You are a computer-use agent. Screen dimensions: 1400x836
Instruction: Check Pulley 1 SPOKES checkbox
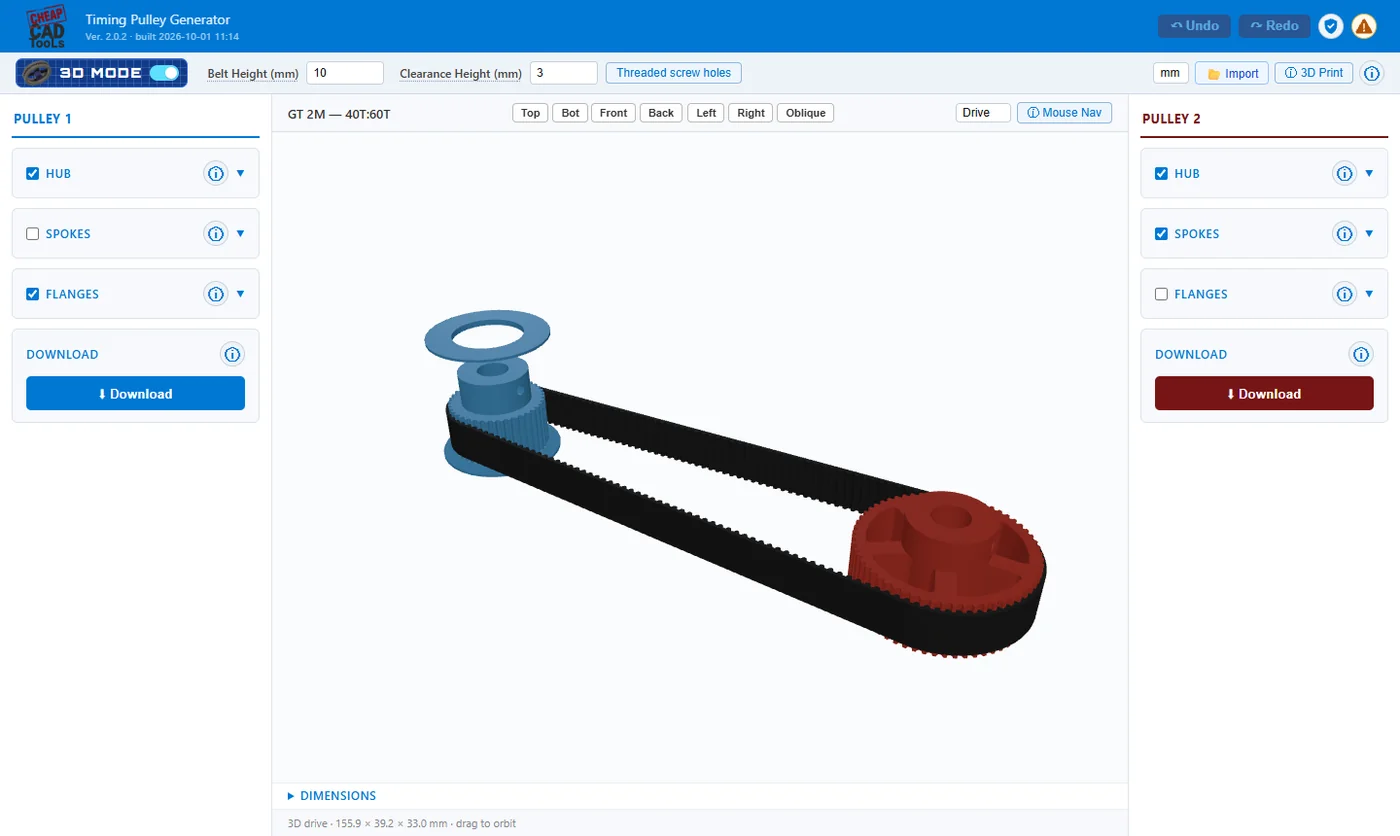click(x=32, y=234)
